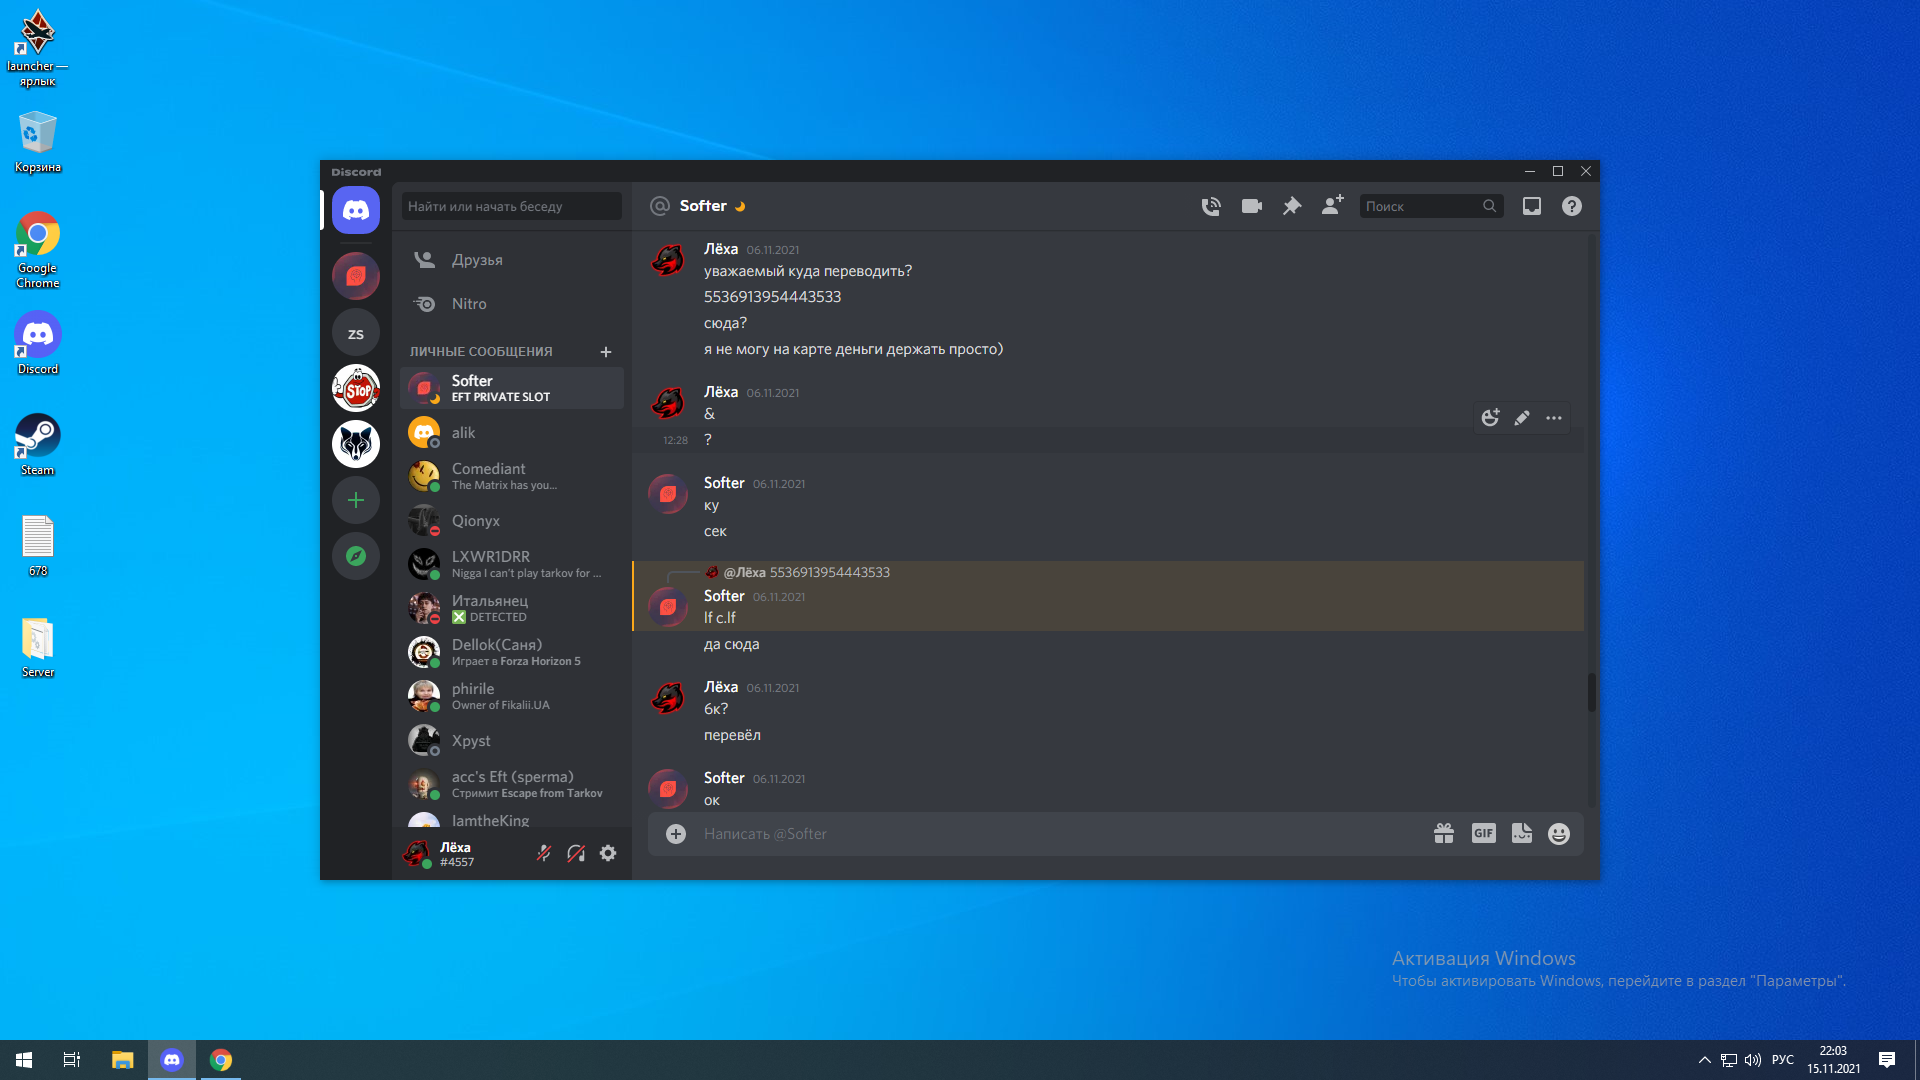Open the inbox icon
This screenshot has height=1080, width=1920.
click(x=1531, y=206)
